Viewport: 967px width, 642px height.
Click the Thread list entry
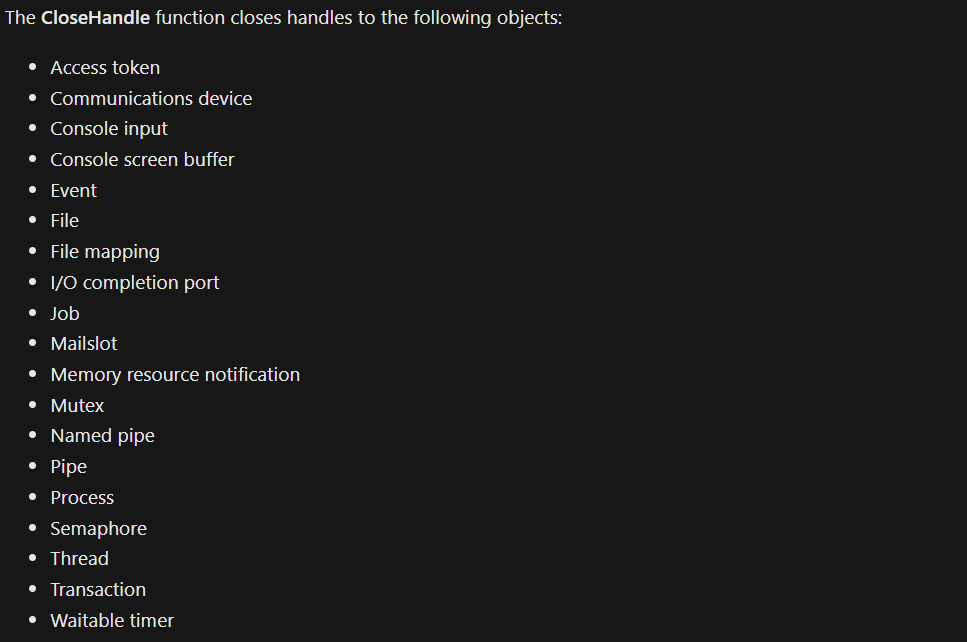pyautogui.click(x=79, y=558)
